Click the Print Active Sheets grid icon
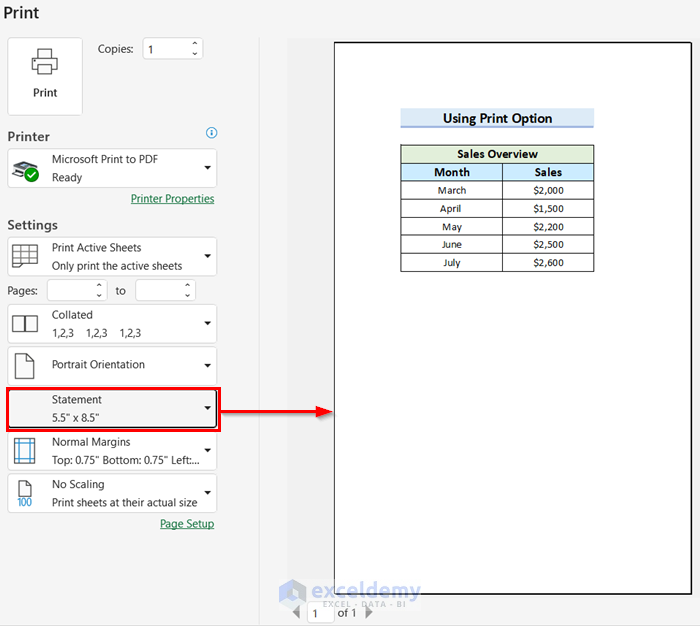Viewport: 700px width, 626px height. point(25,256)
